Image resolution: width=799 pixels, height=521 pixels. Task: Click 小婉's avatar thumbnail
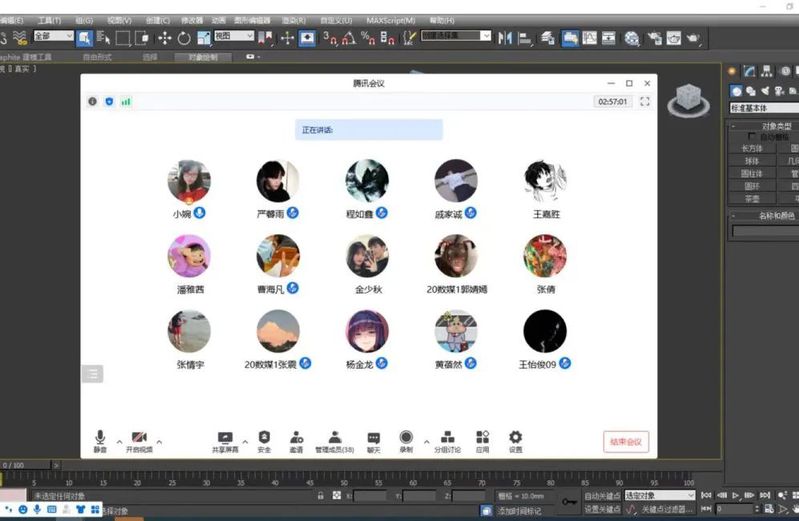point(189,181)
